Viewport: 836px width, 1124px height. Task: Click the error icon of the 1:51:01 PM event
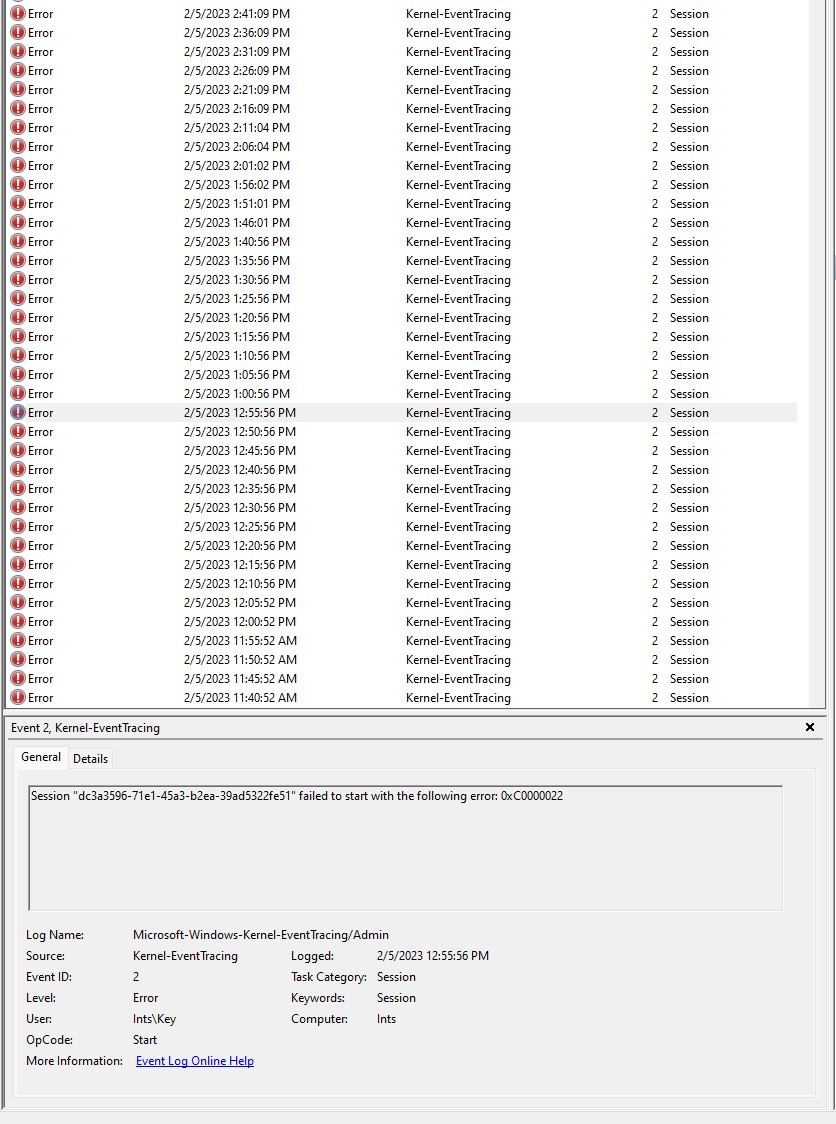[x=18, y=204]
